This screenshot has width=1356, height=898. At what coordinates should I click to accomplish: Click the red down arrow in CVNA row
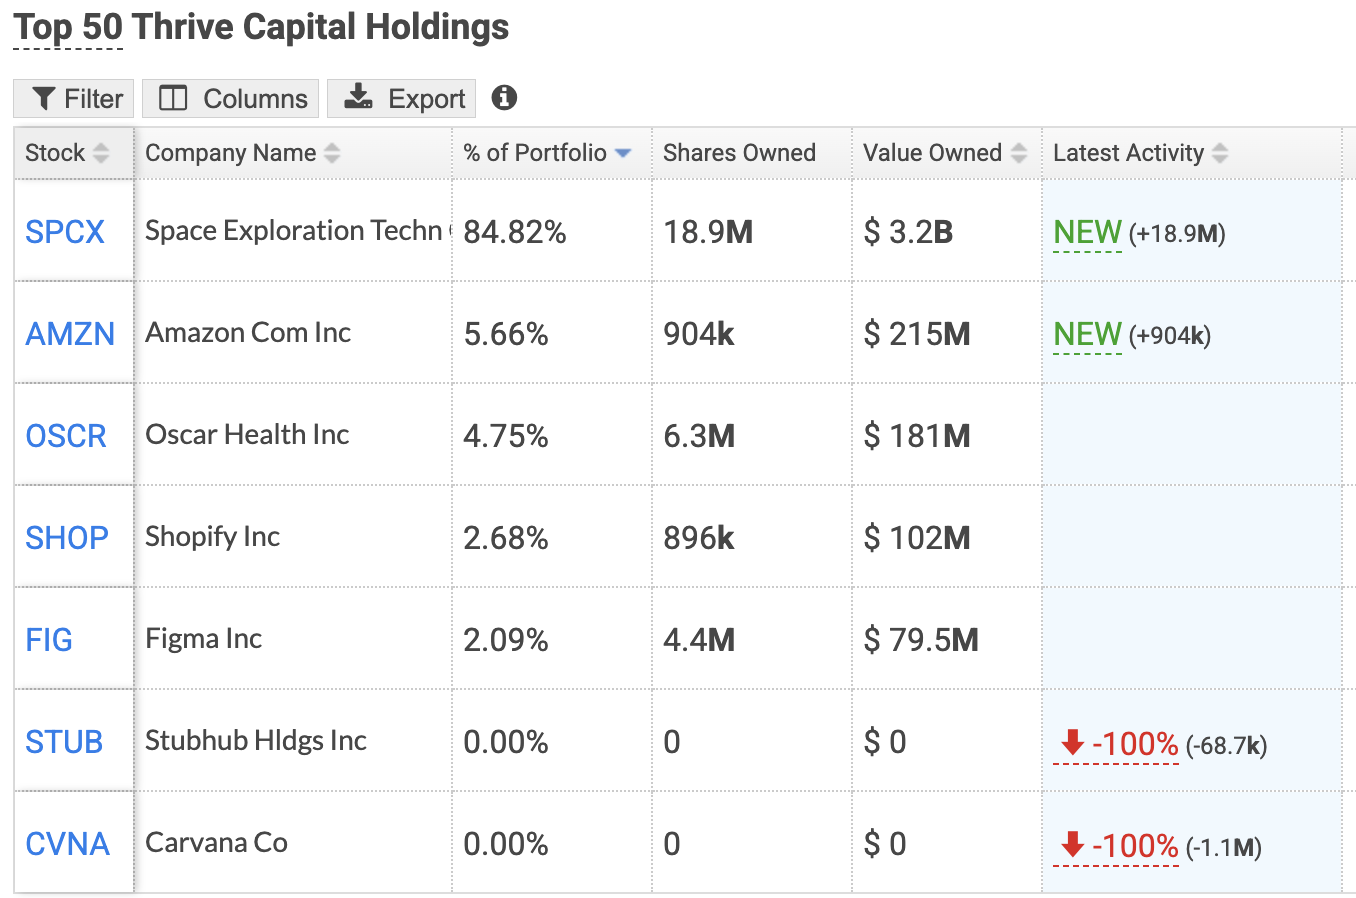(x=1073, y=844)
